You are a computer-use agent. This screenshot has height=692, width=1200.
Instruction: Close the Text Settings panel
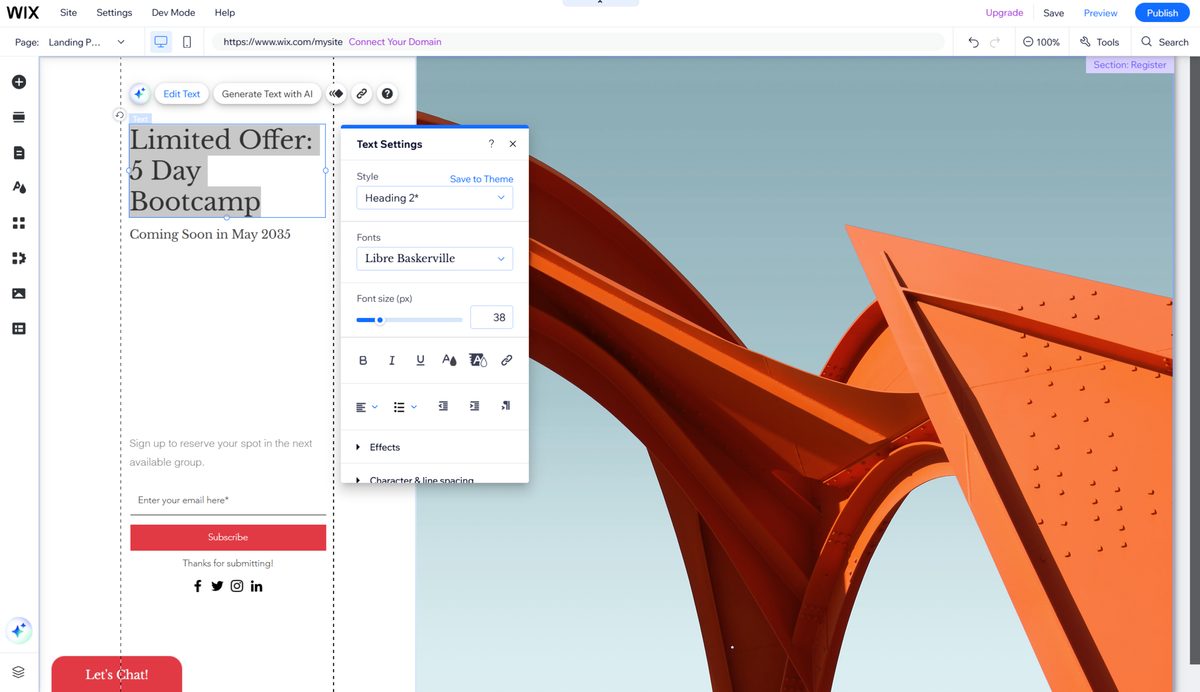point(513,144)
